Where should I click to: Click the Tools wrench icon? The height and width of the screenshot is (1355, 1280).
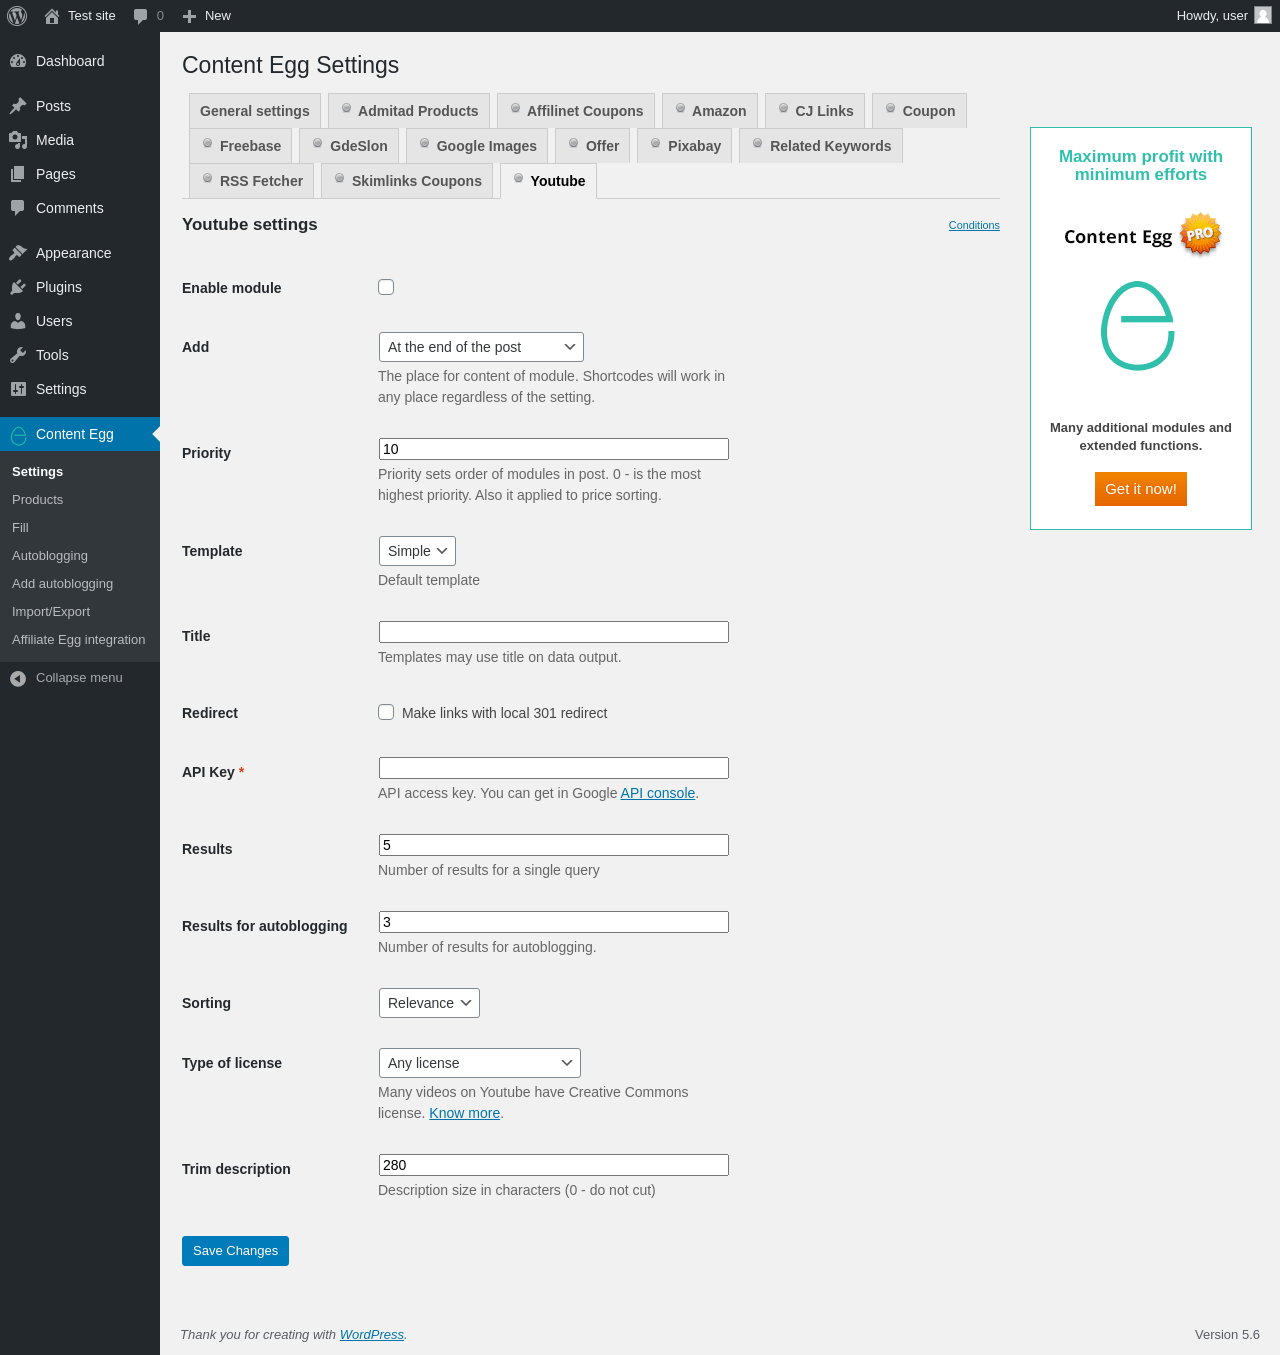tap(18, 355)
